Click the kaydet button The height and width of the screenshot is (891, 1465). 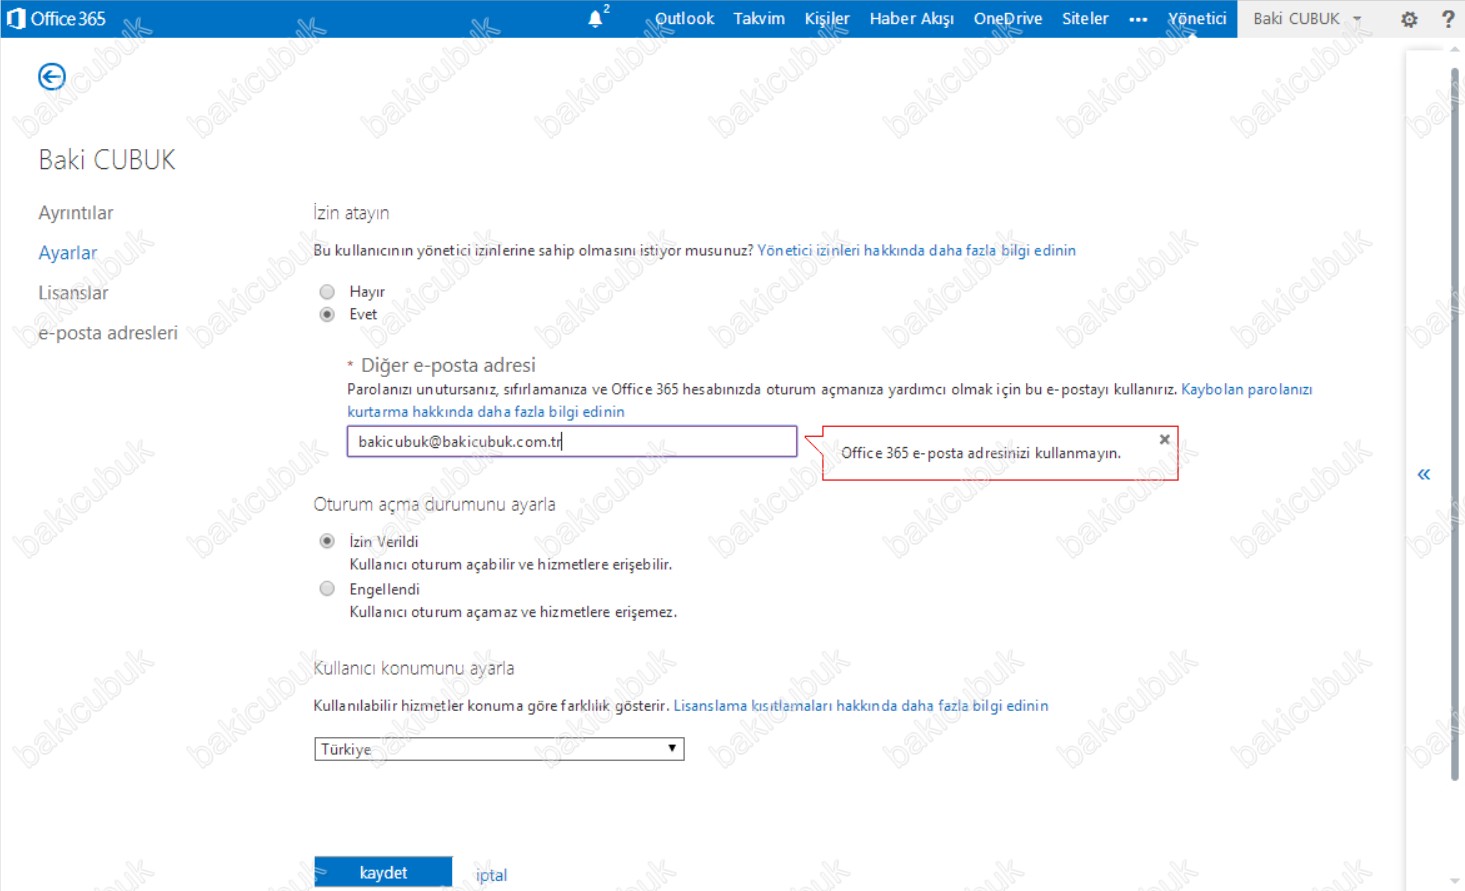[x=383, y=873]
